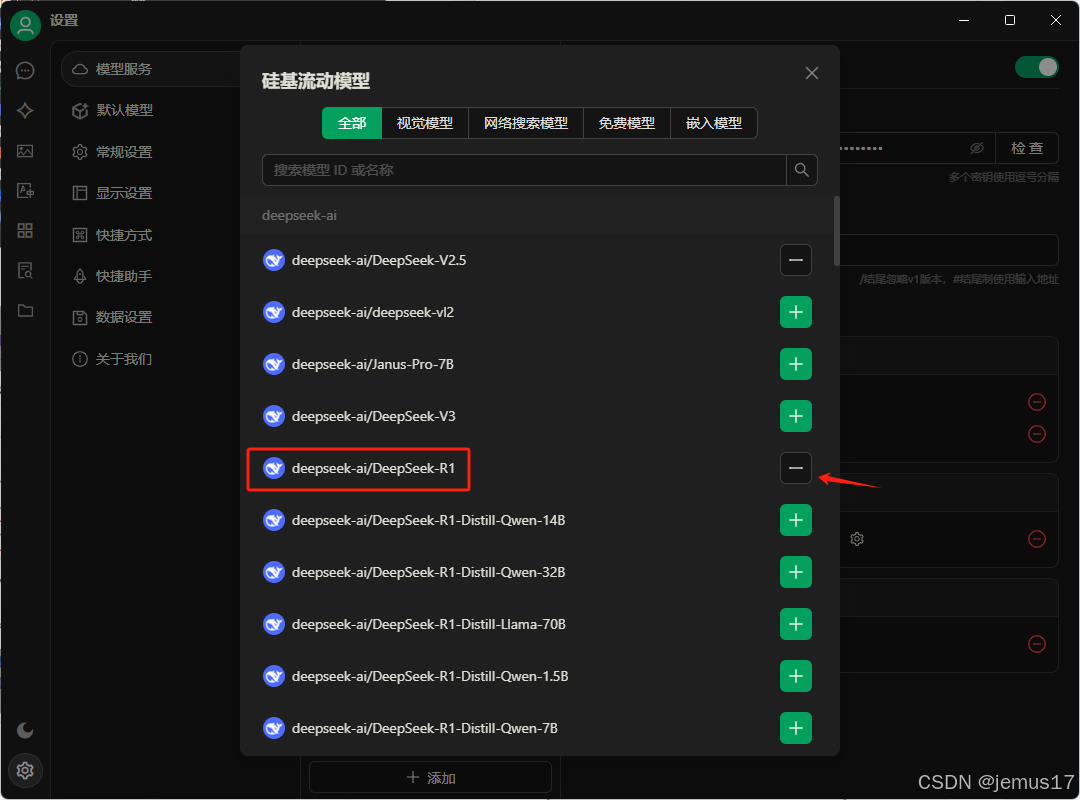Select deepseek-ai/DeepSeek-V3 row text
The image size is (1080, 800).
(373, 416)
